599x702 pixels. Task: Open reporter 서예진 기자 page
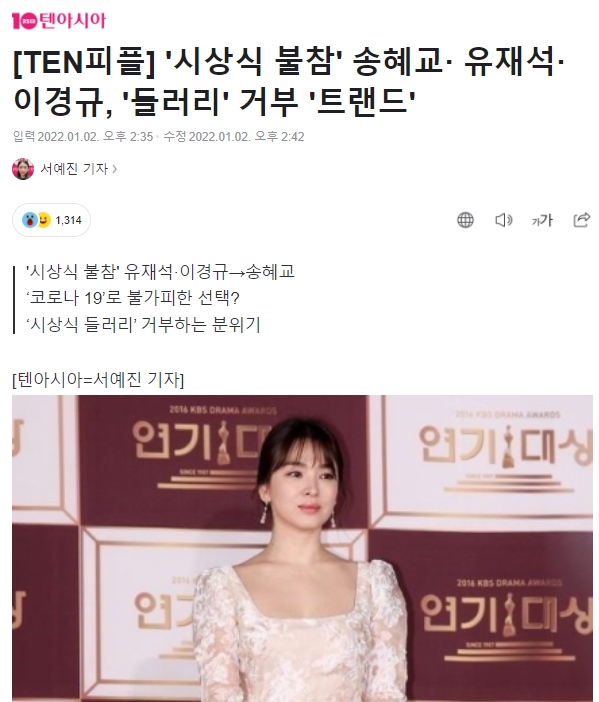[x=74, y=169]
